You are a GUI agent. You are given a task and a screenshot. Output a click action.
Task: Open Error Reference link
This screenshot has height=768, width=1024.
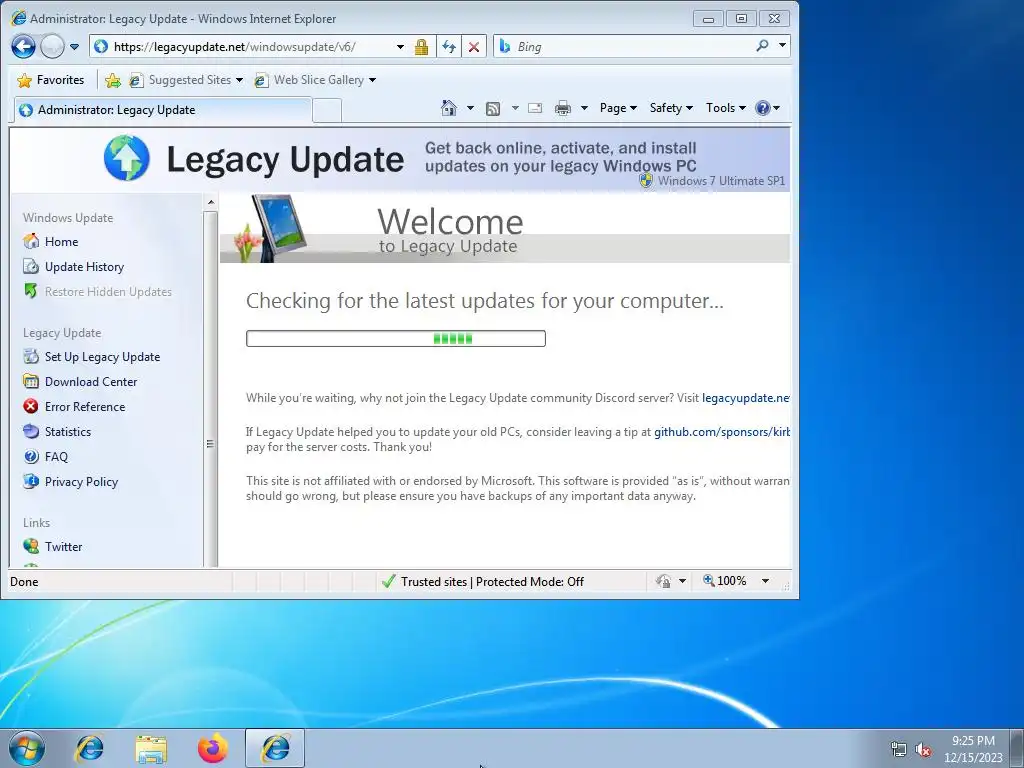(85, 407)
